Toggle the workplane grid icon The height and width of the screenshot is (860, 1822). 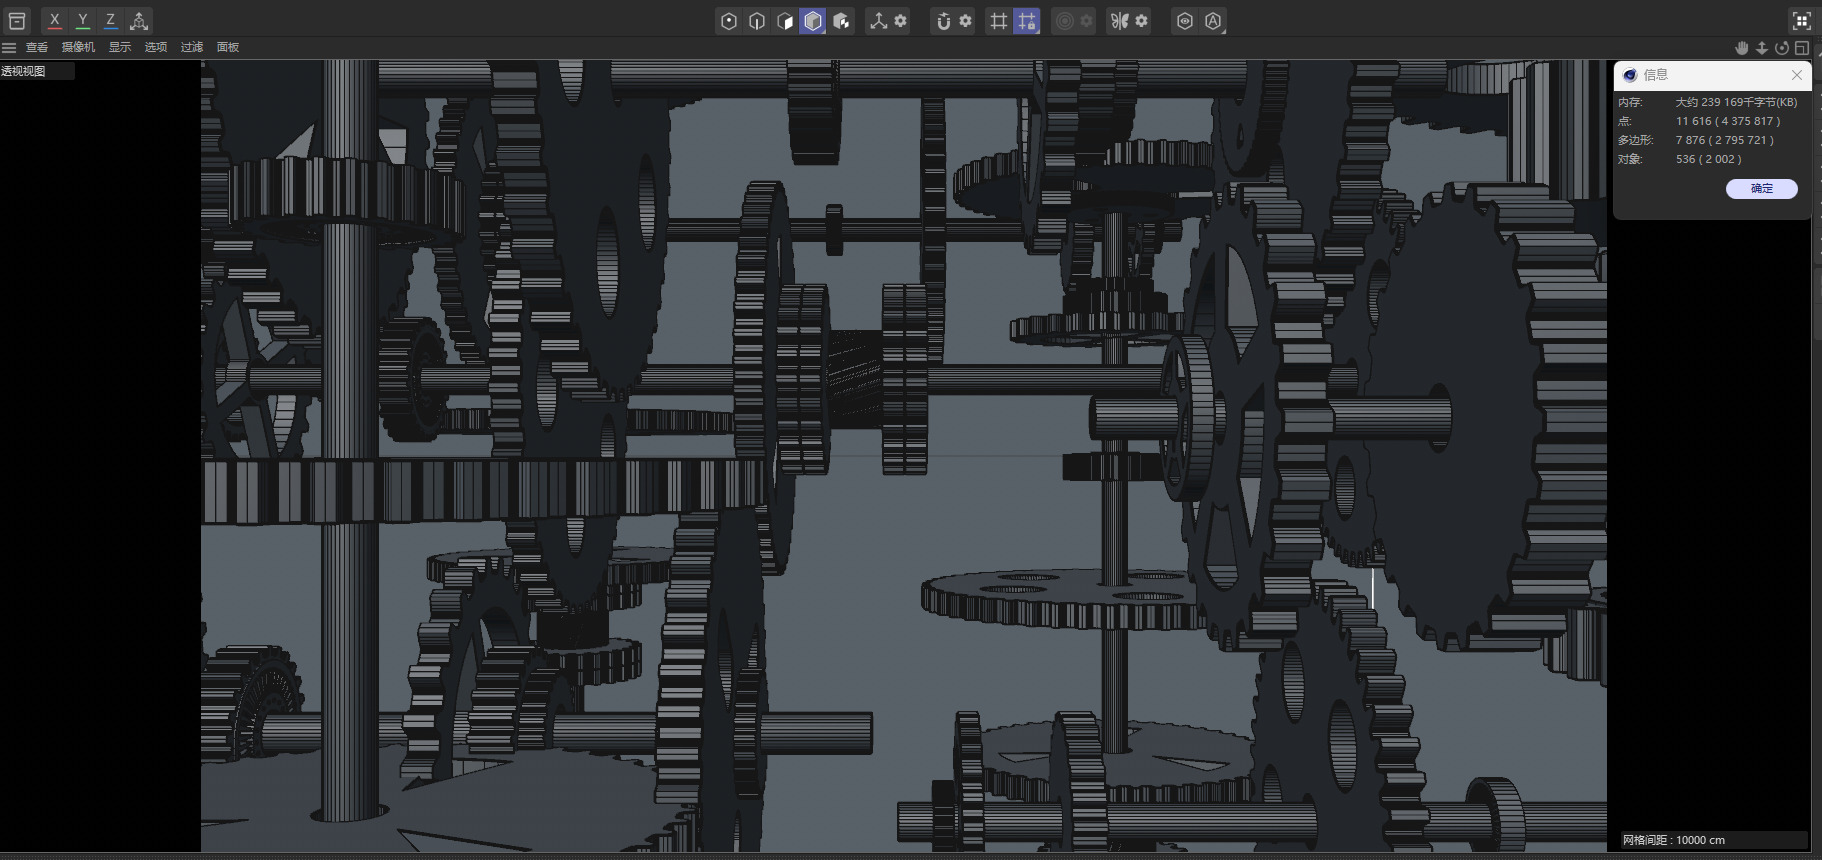[x=998, y=21]
